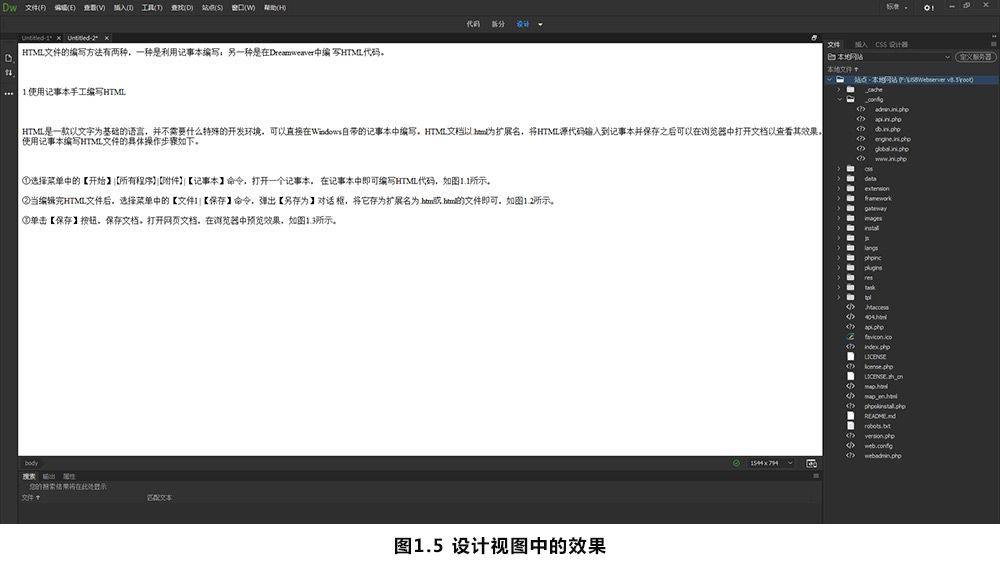Click the Open Documents icon in left toolbar
The image size is (1000, 564).
[x=8, y=58]
